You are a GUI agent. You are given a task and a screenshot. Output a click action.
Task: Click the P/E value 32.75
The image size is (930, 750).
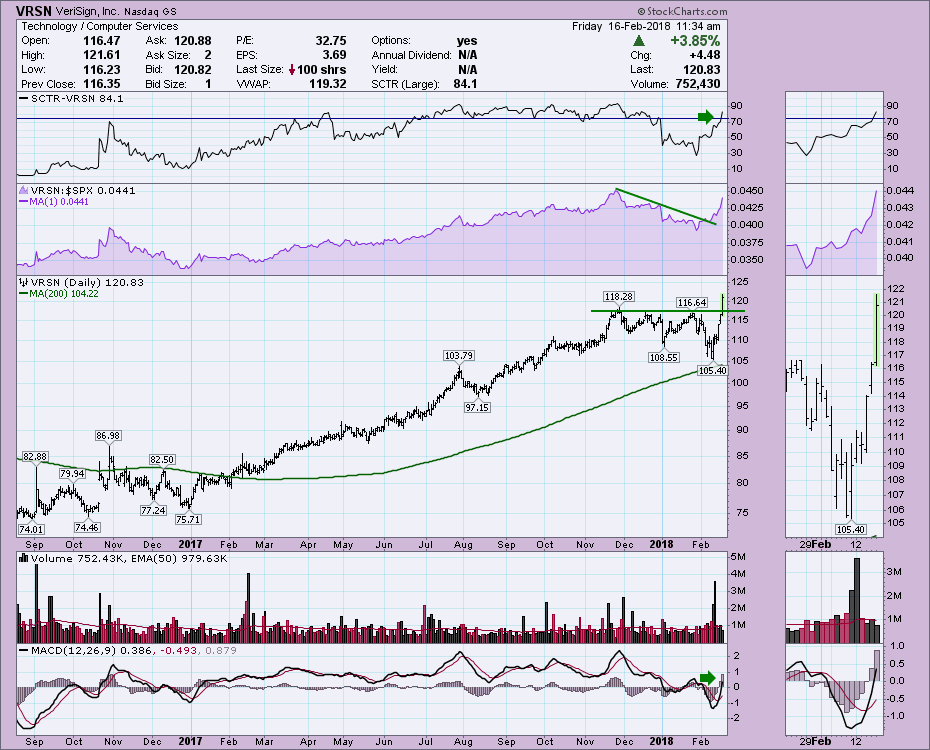tap(331, 41)
